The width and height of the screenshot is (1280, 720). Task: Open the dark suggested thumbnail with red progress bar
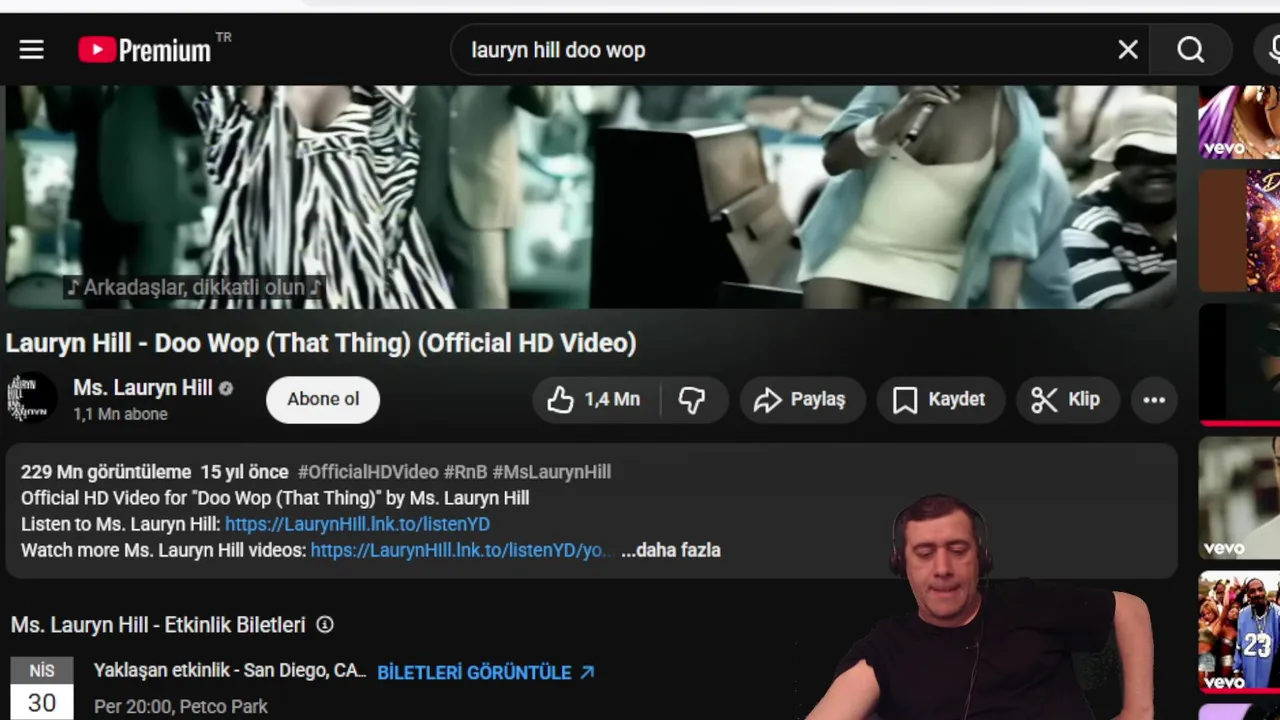tap(1239, 365)
